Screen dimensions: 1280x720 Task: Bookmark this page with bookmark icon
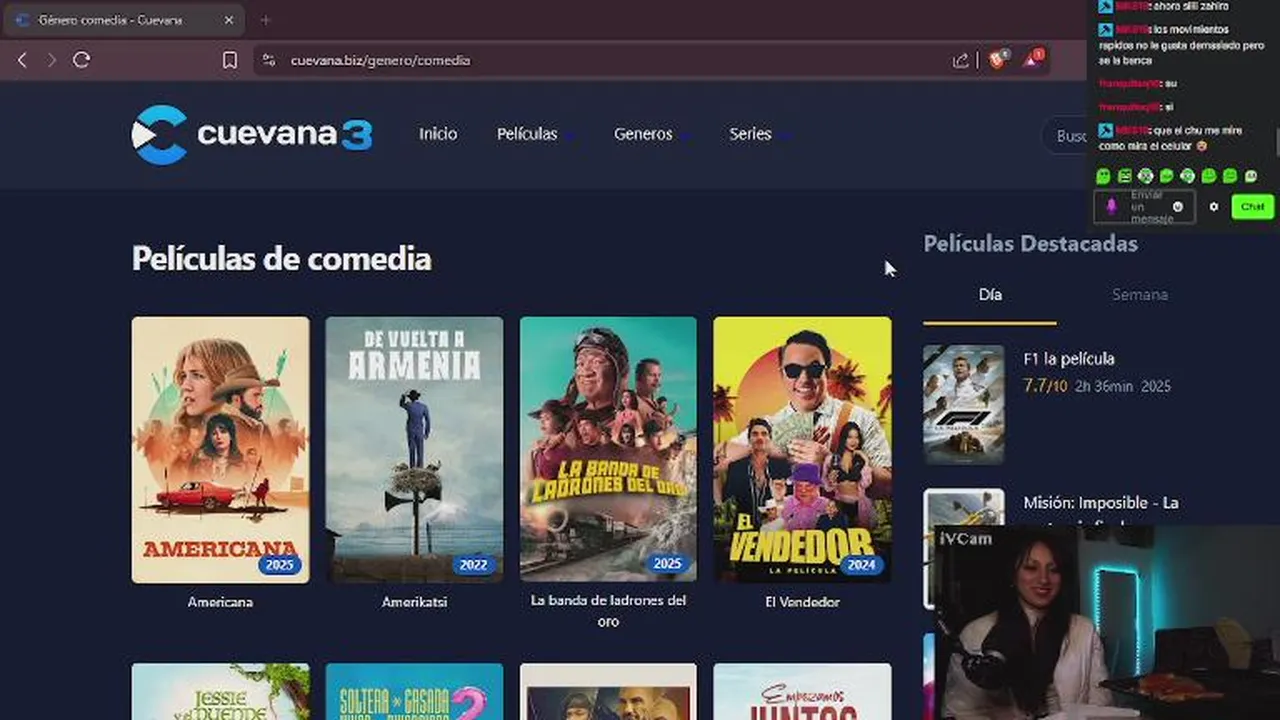click(230, 60)
